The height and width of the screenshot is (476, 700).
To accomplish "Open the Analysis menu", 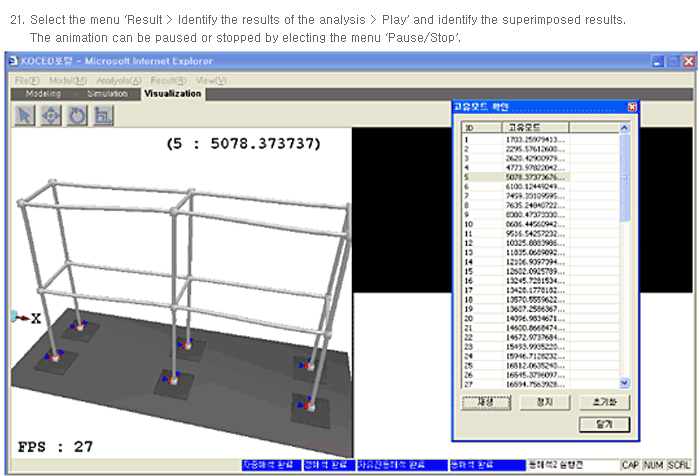I will [119, 80].
